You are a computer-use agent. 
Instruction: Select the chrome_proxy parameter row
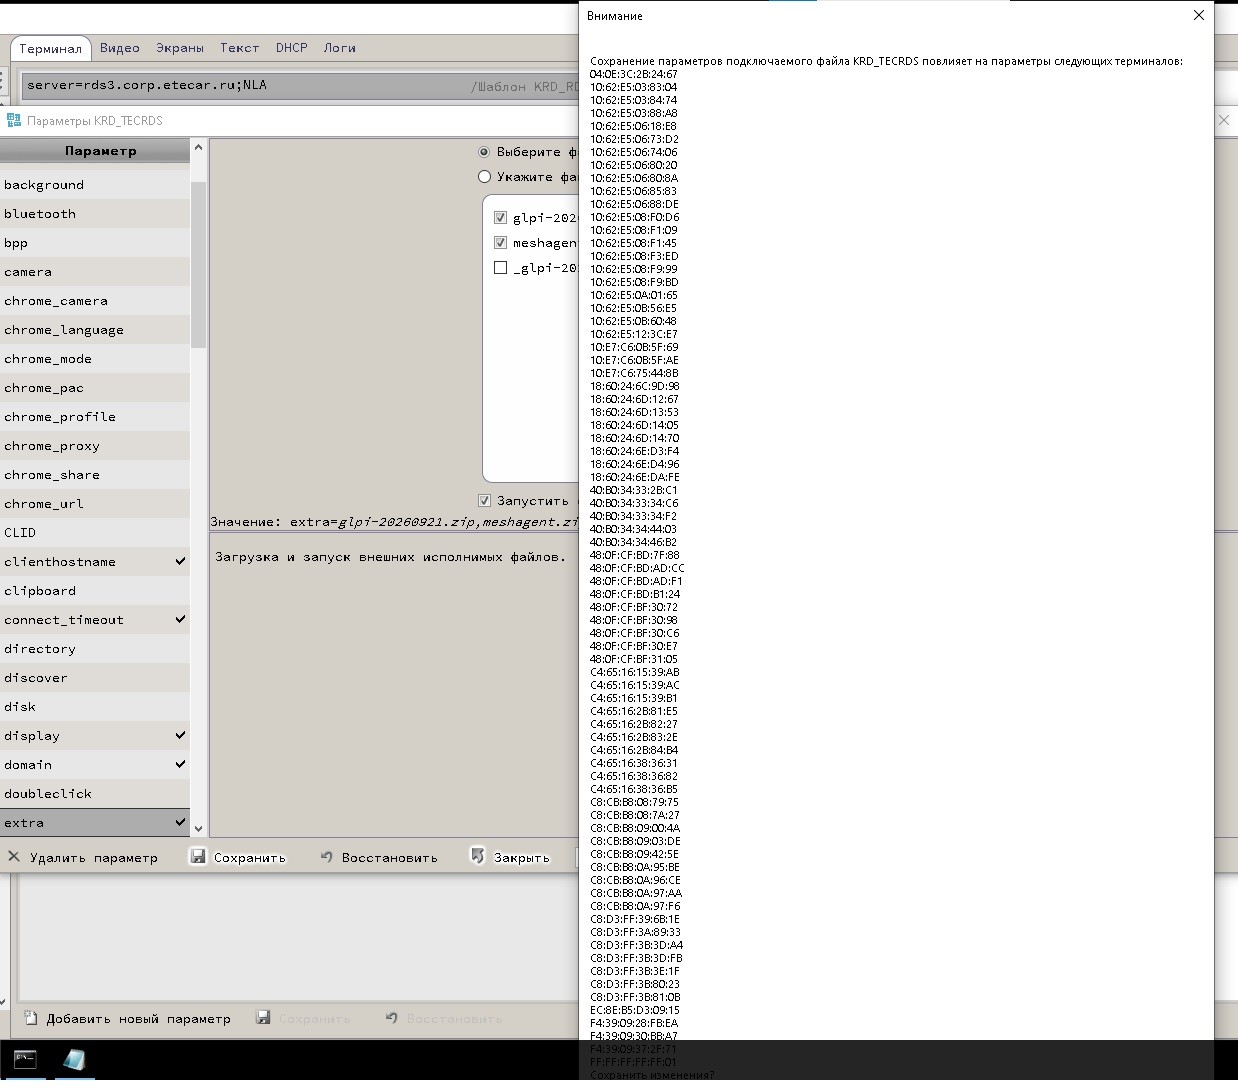click(95, 446)
